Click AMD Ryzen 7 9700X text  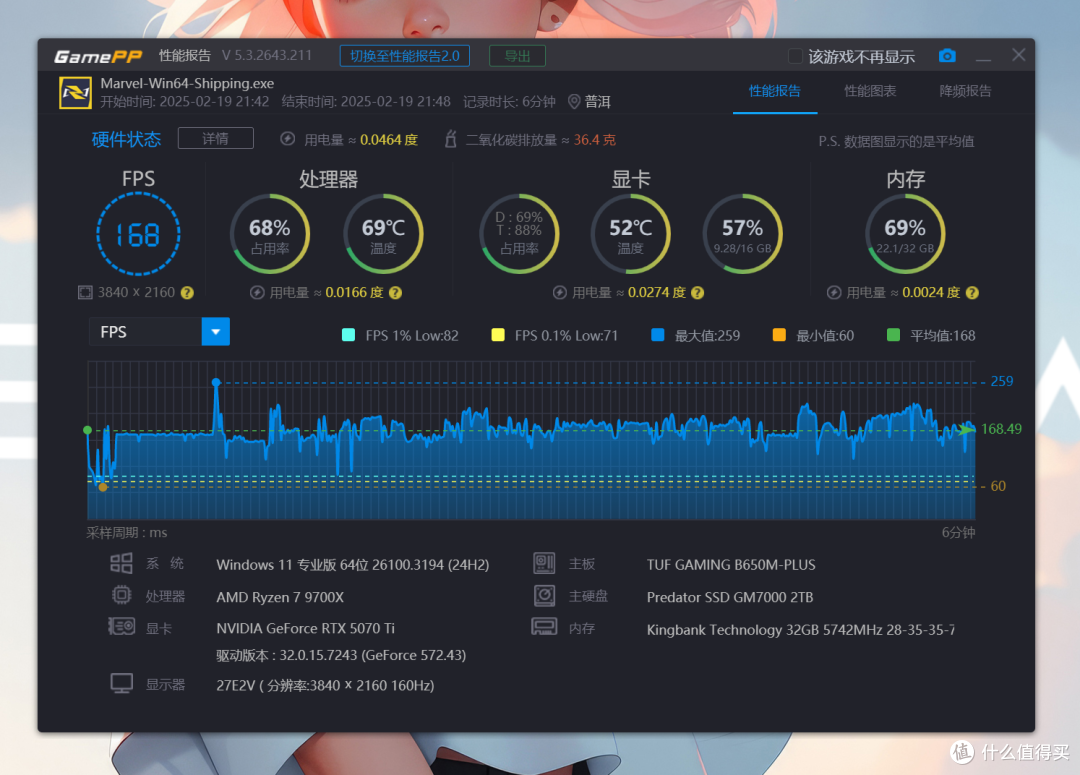pyautogui.click(x=280, y=597)
